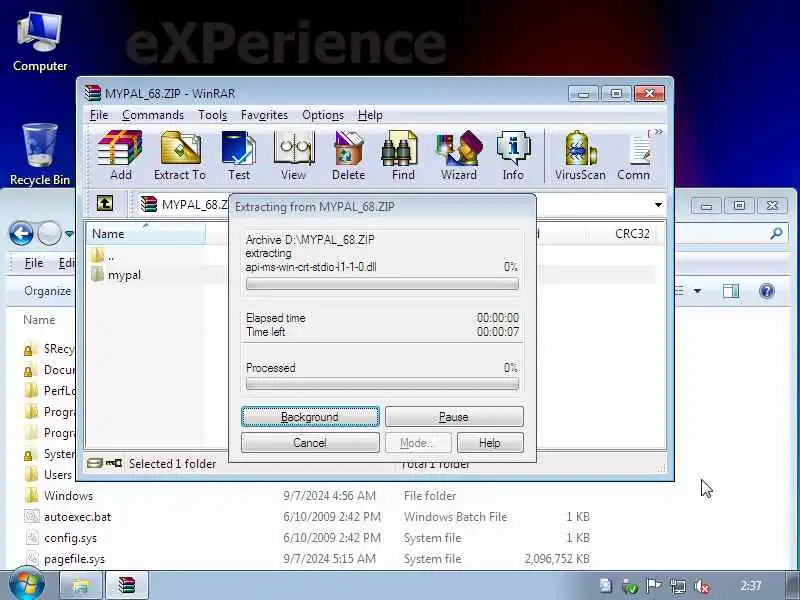Screen dimensions: 800x600
Task: Toggle the preview pane in Explorer
Action: 731,291
